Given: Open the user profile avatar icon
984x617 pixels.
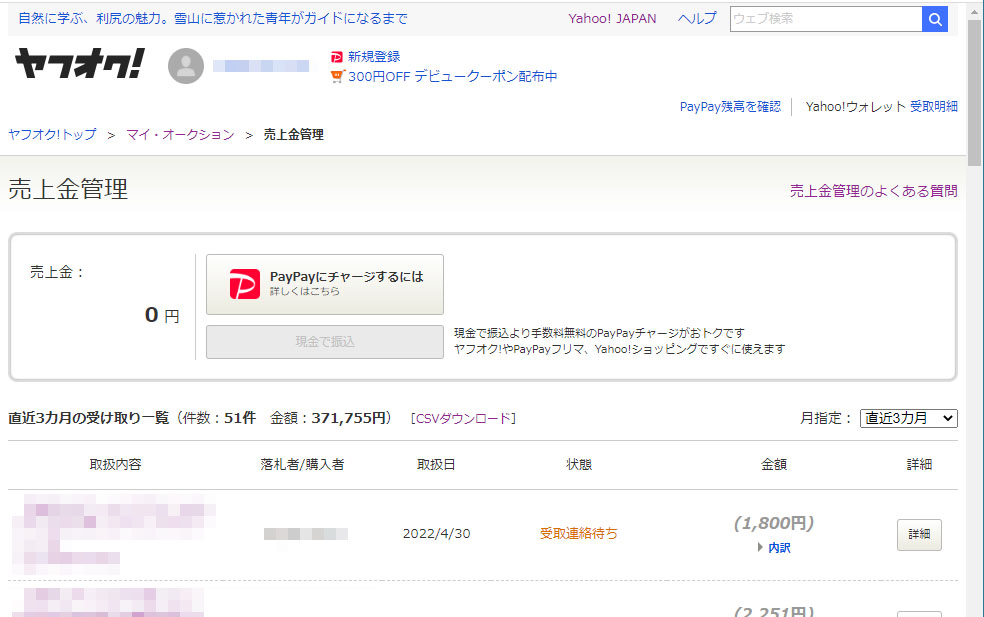Looking at the screenshot, I should (186, 66).
